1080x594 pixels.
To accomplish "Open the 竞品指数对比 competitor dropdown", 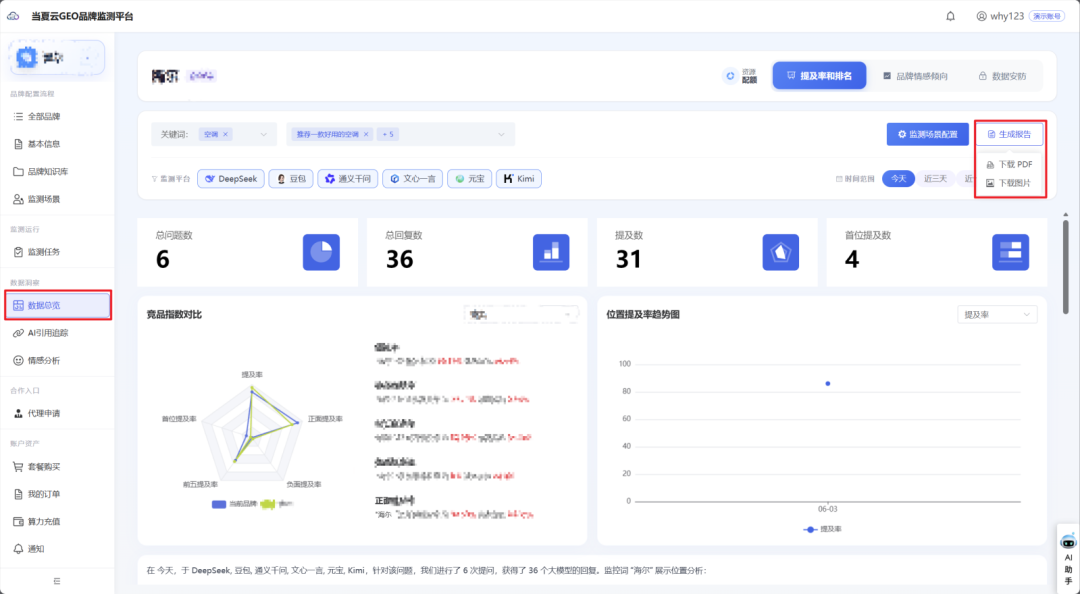I will coord(521,315).
